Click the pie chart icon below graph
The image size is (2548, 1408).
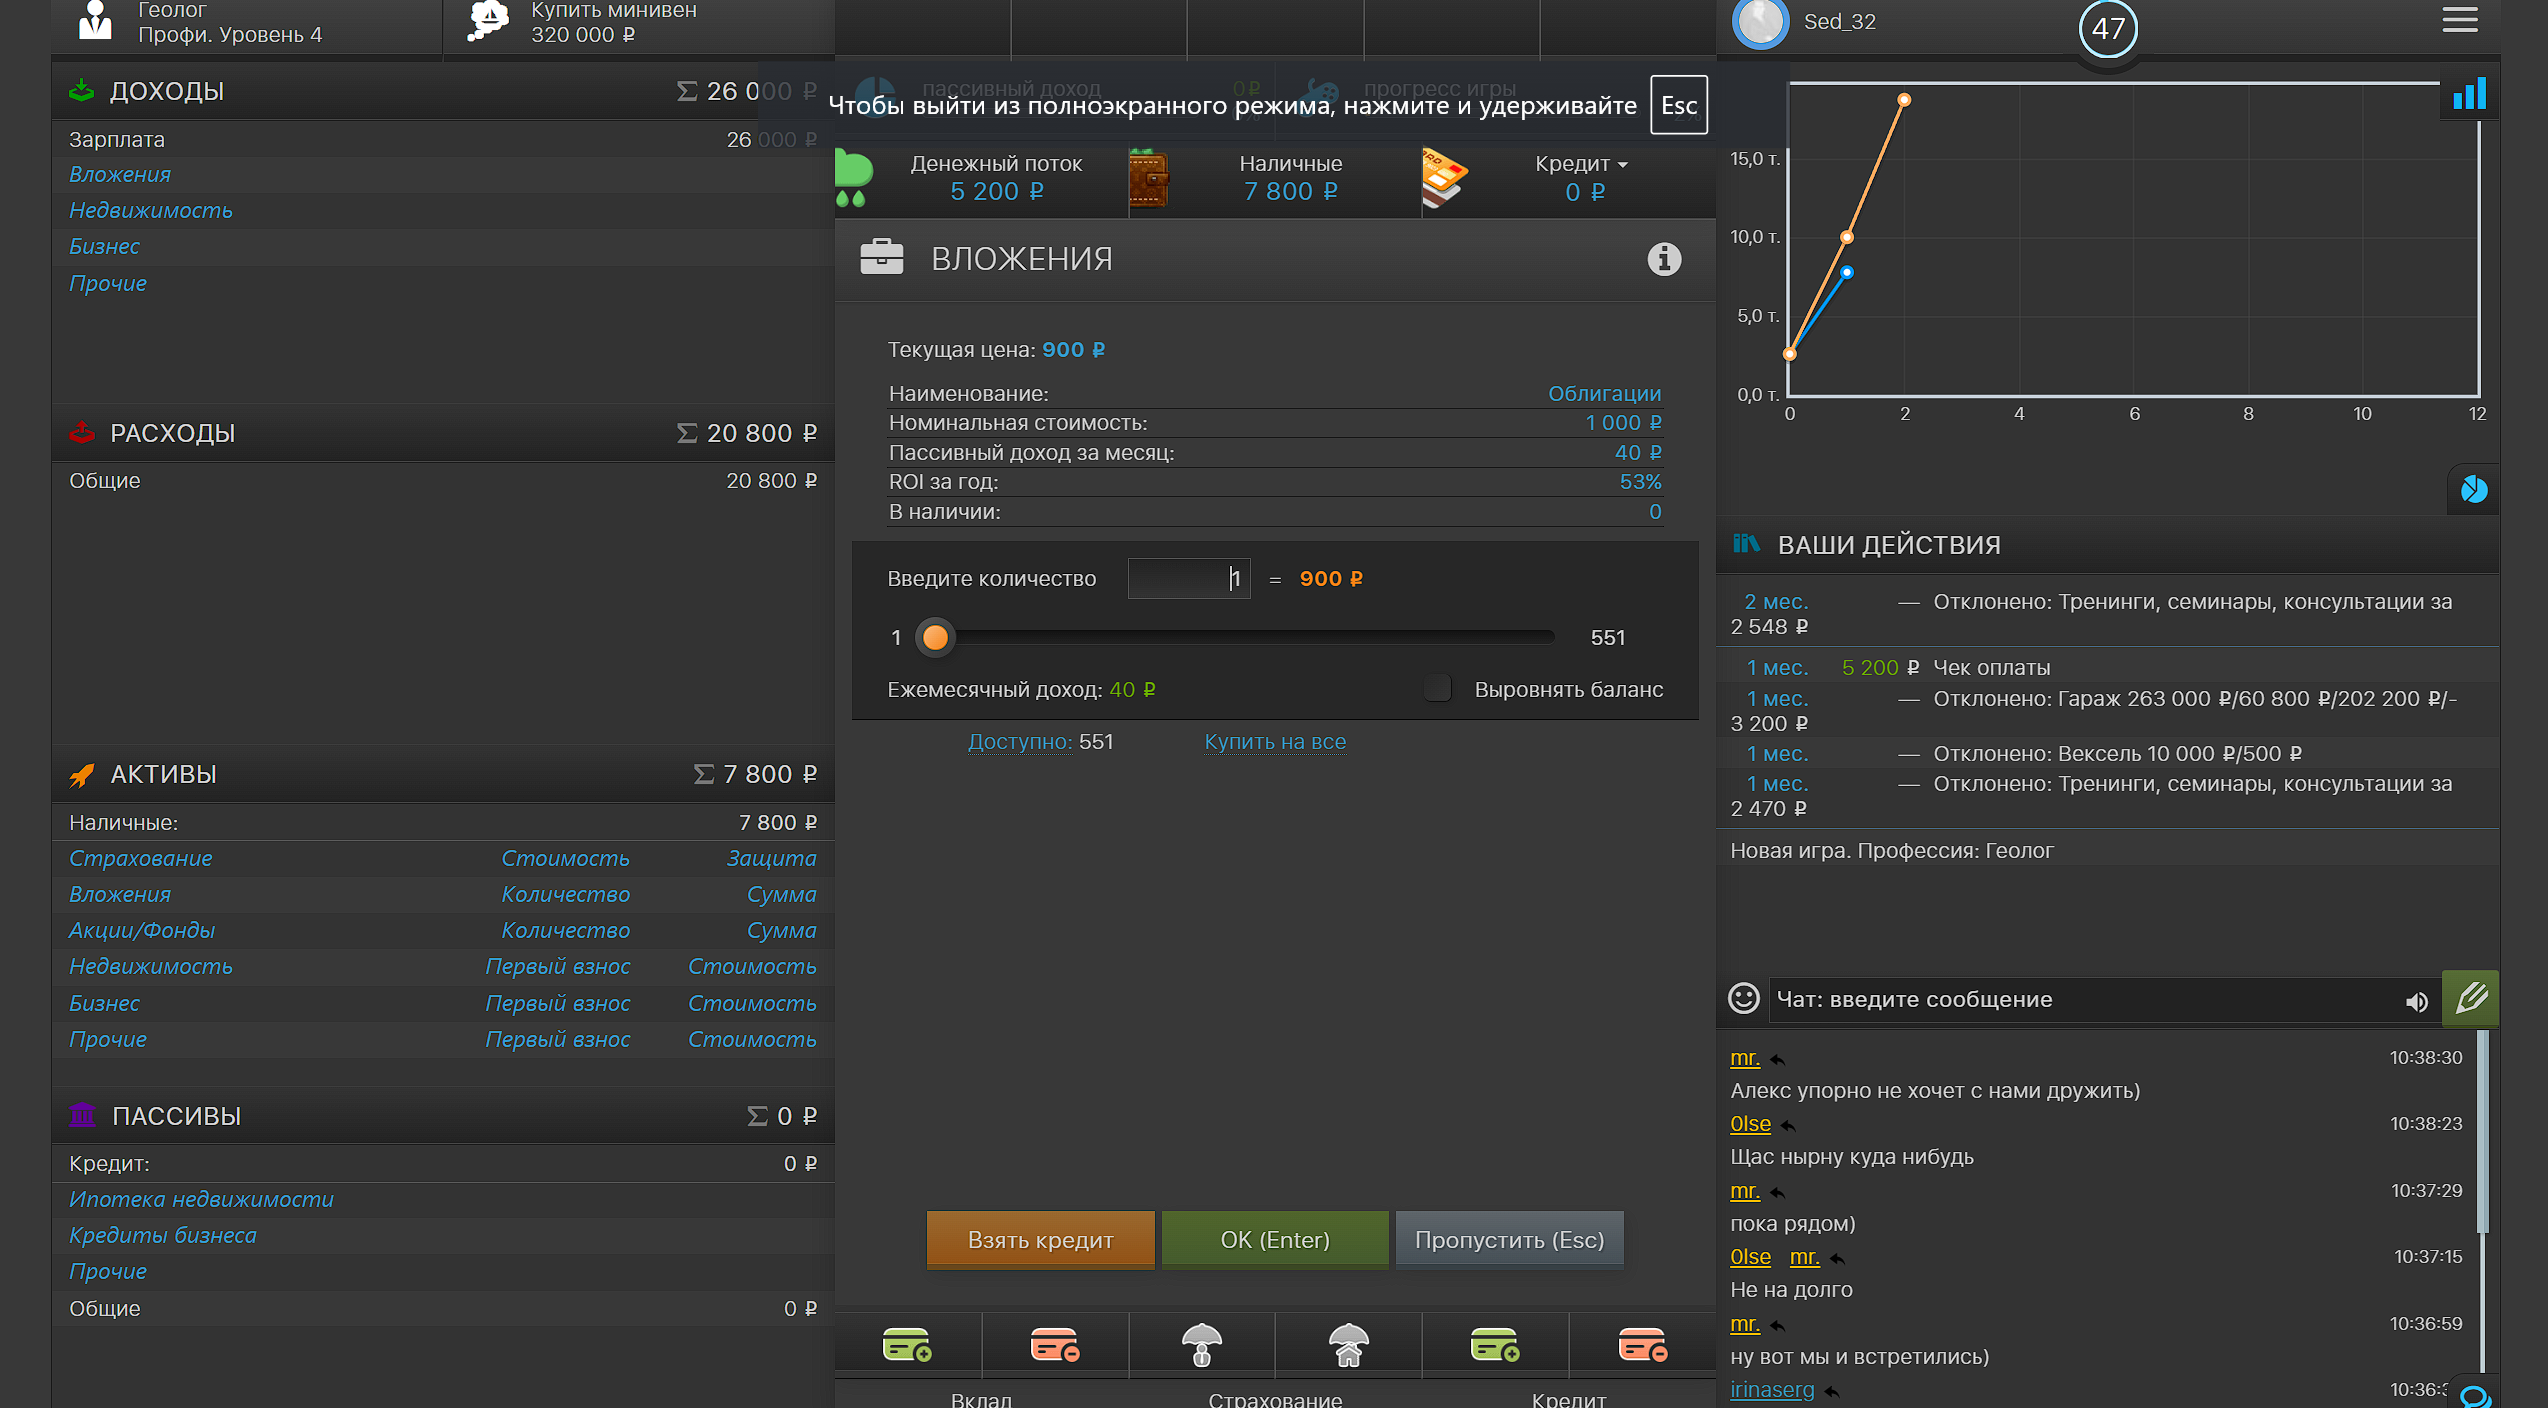(2474, 490)
